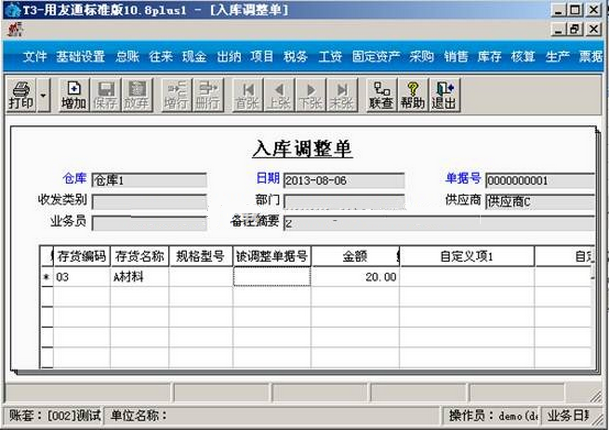Select the 日期 field showing 2013-08-06
This screenshot has height=430, width=609.
(x=343, y=181)
